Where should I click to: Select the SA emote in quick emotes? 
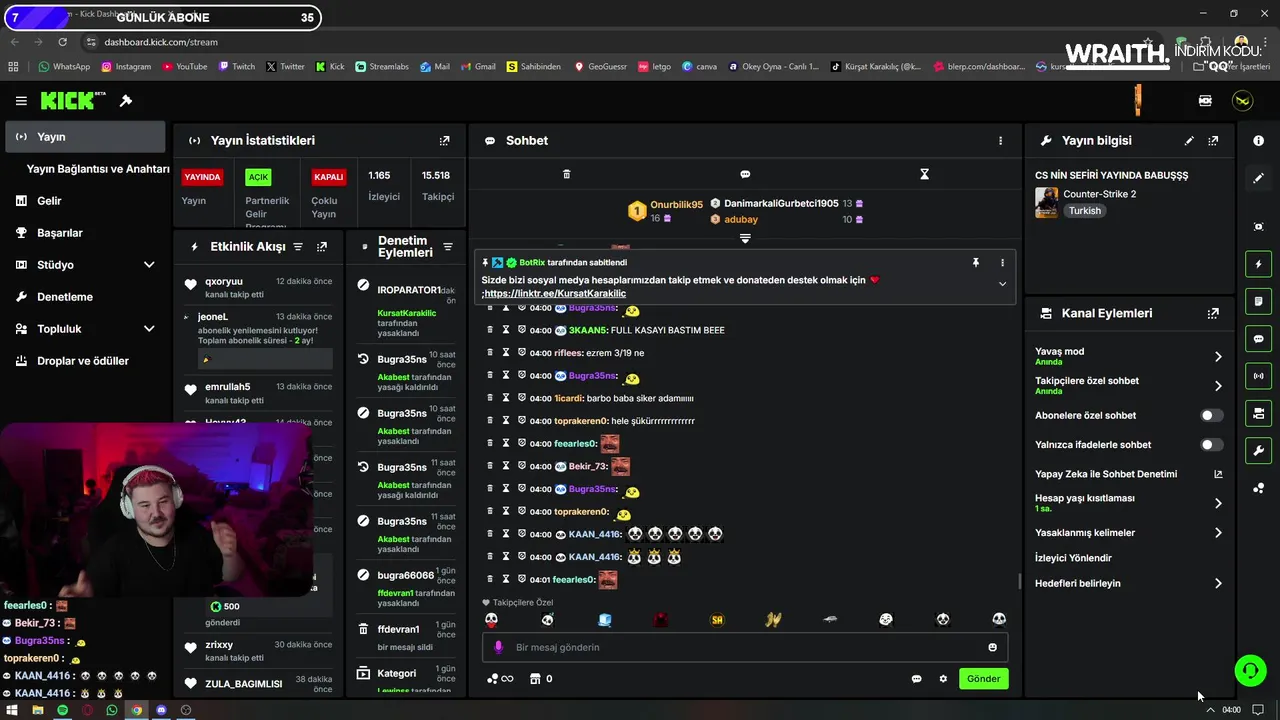[717, 620]
